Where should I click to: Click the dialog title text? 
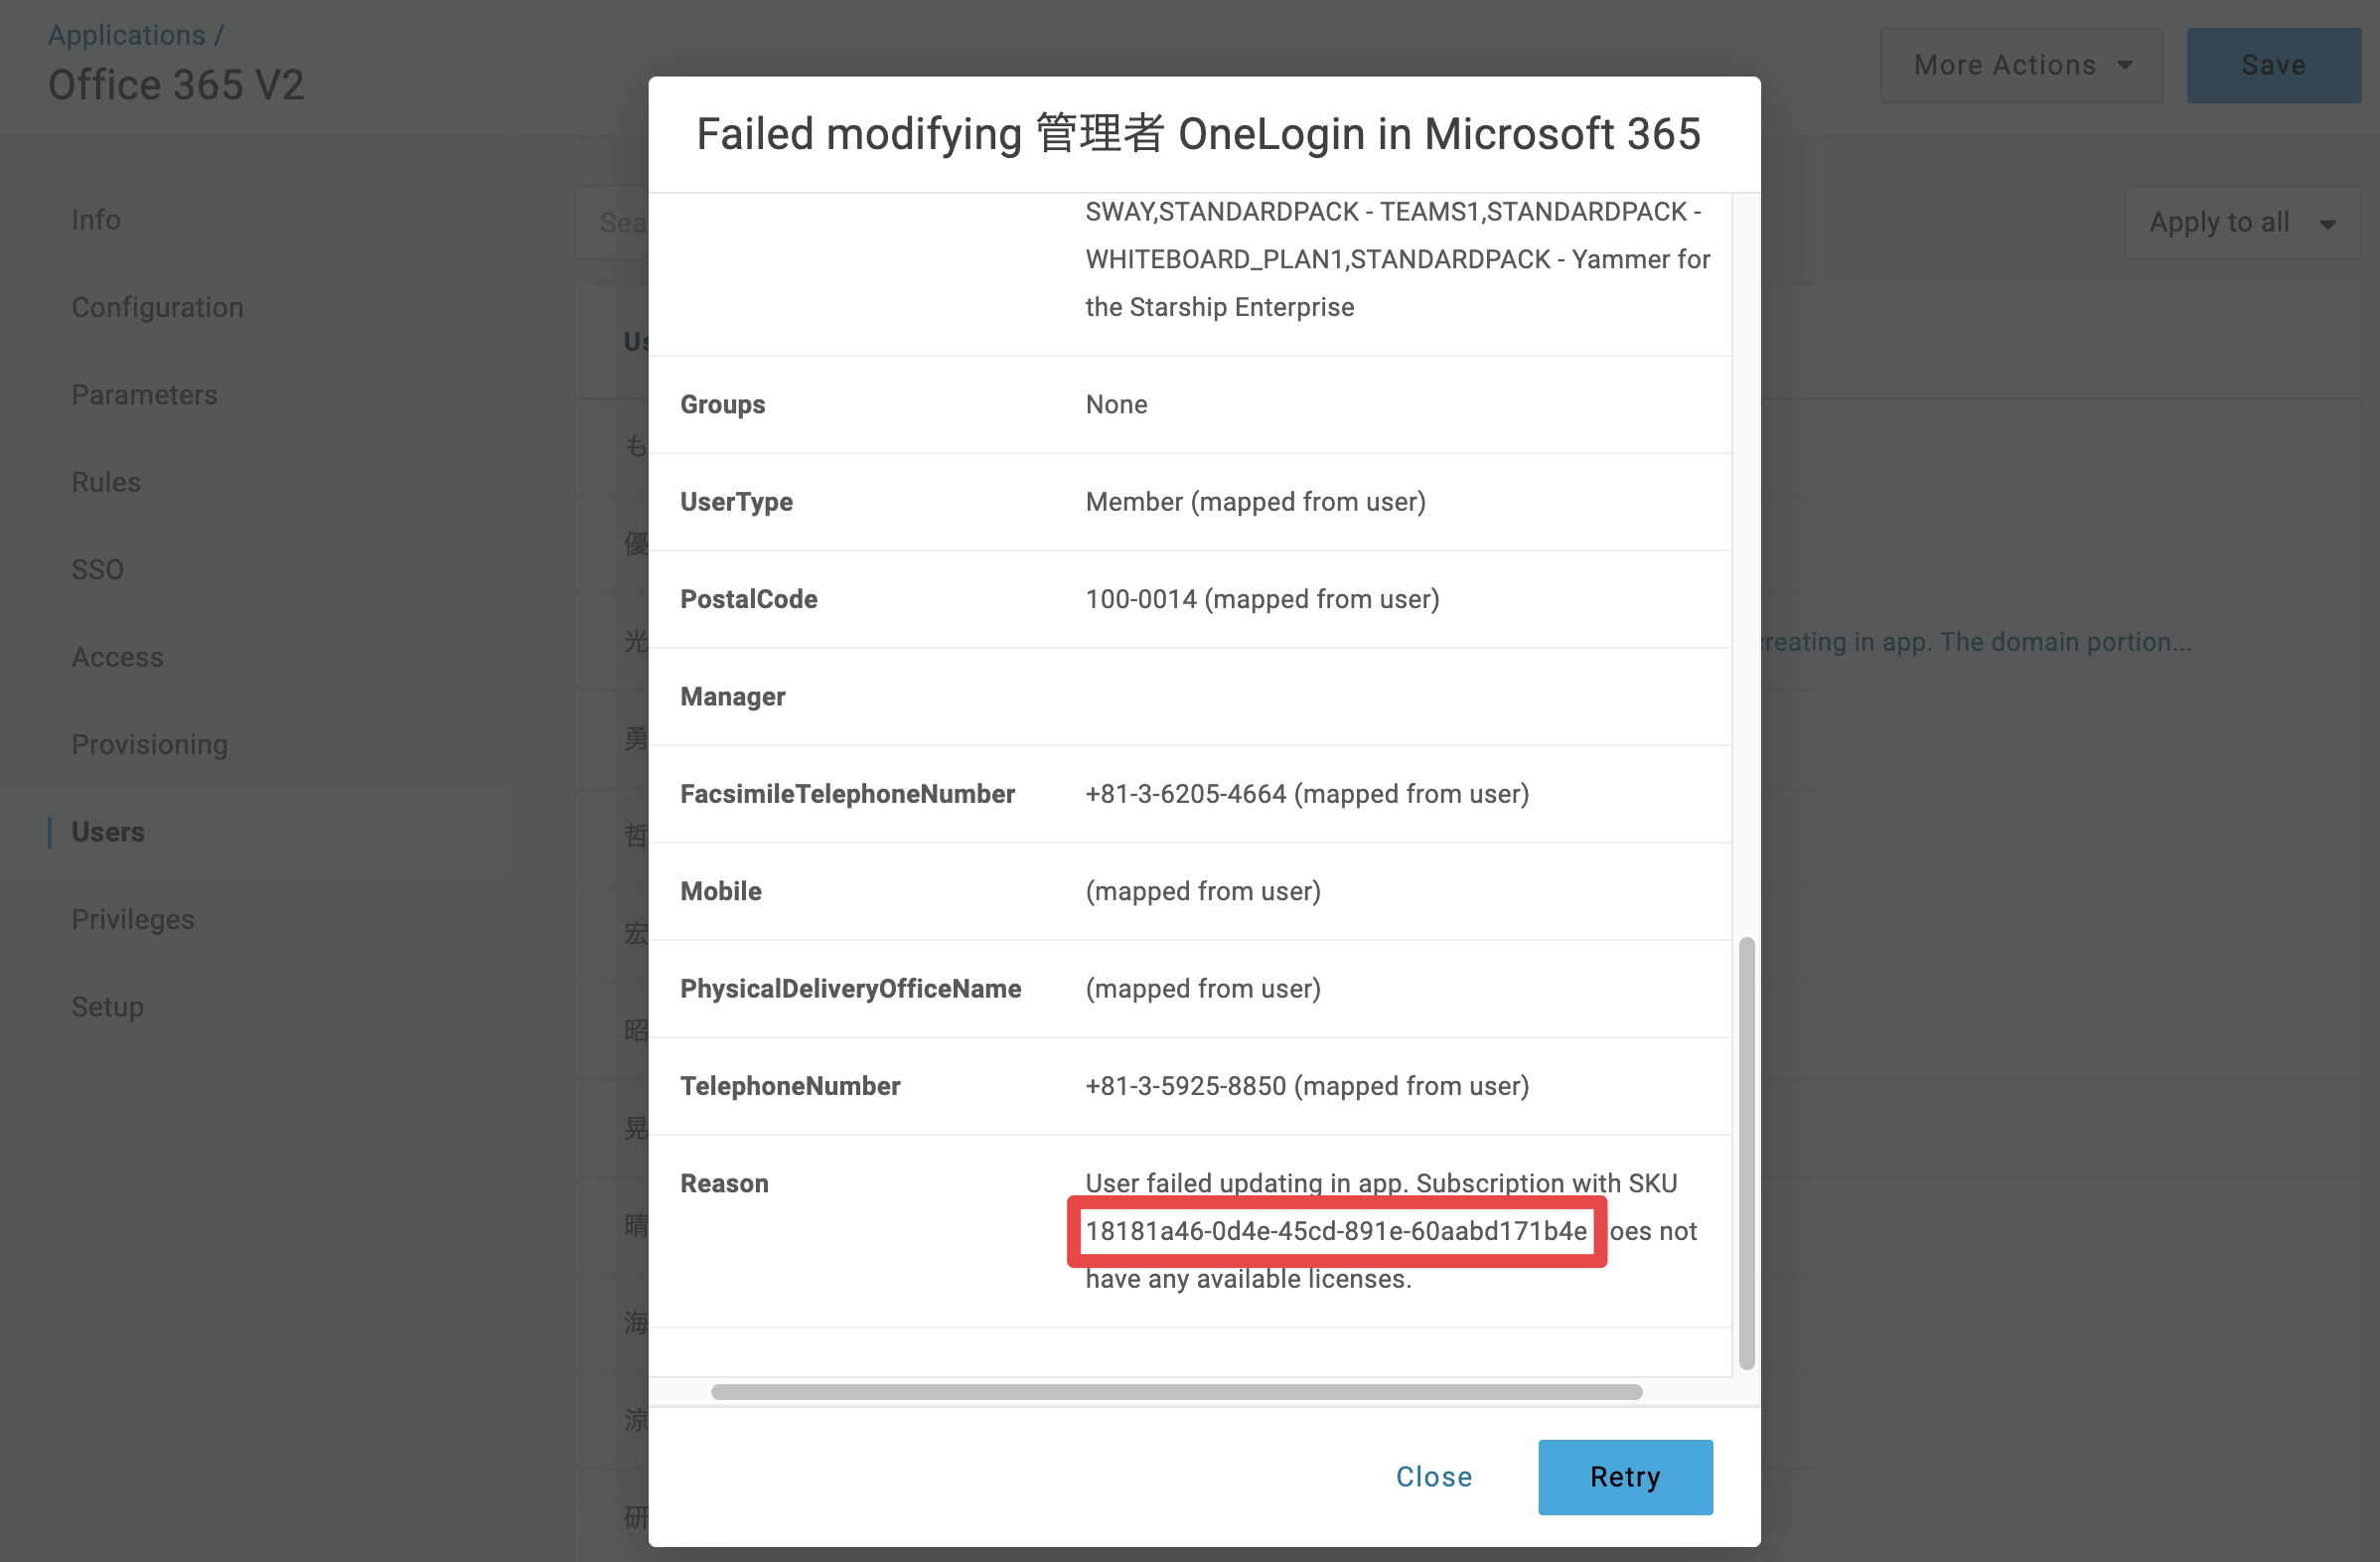coord(1198,134)
